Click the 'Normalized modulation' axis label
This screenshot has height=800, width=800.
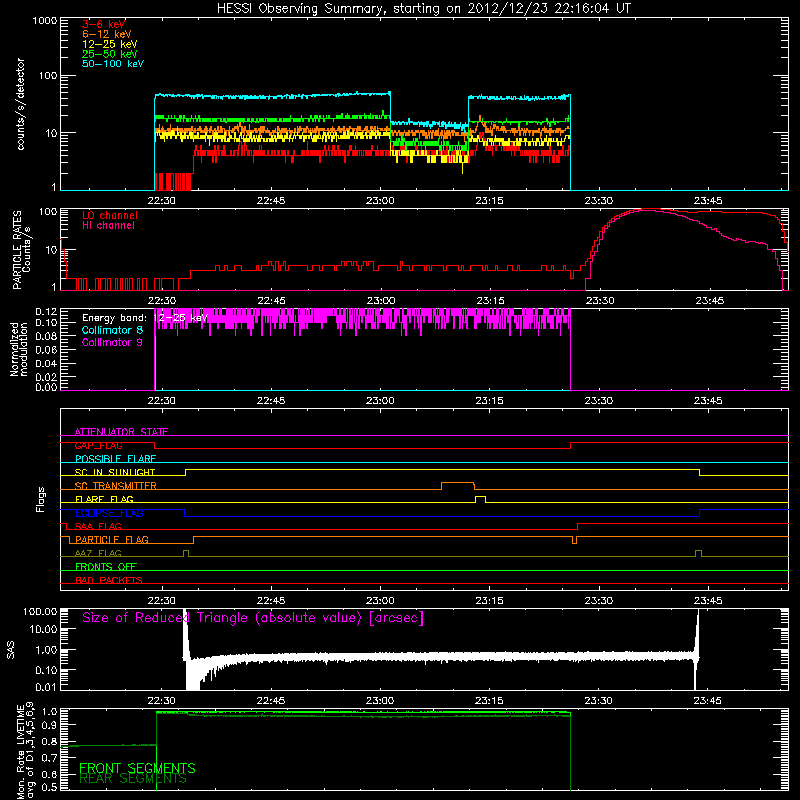pyautogui.click(x=18, y=349)
